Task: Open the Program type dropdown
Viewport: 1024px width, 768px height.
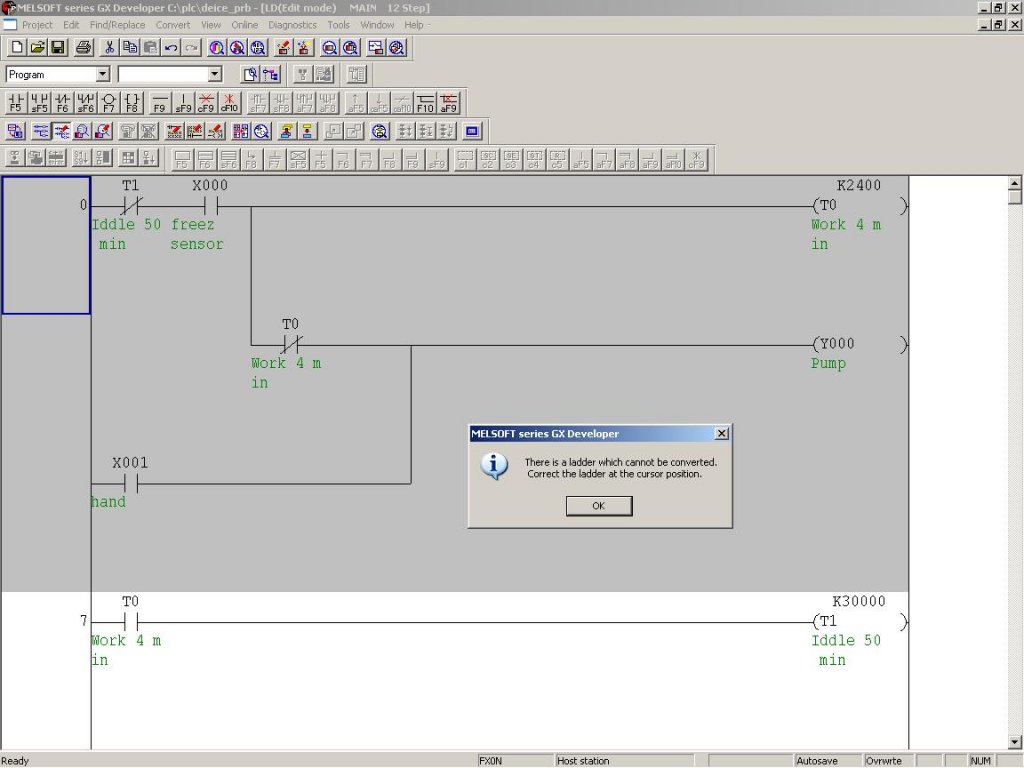Action: point(103,74)
